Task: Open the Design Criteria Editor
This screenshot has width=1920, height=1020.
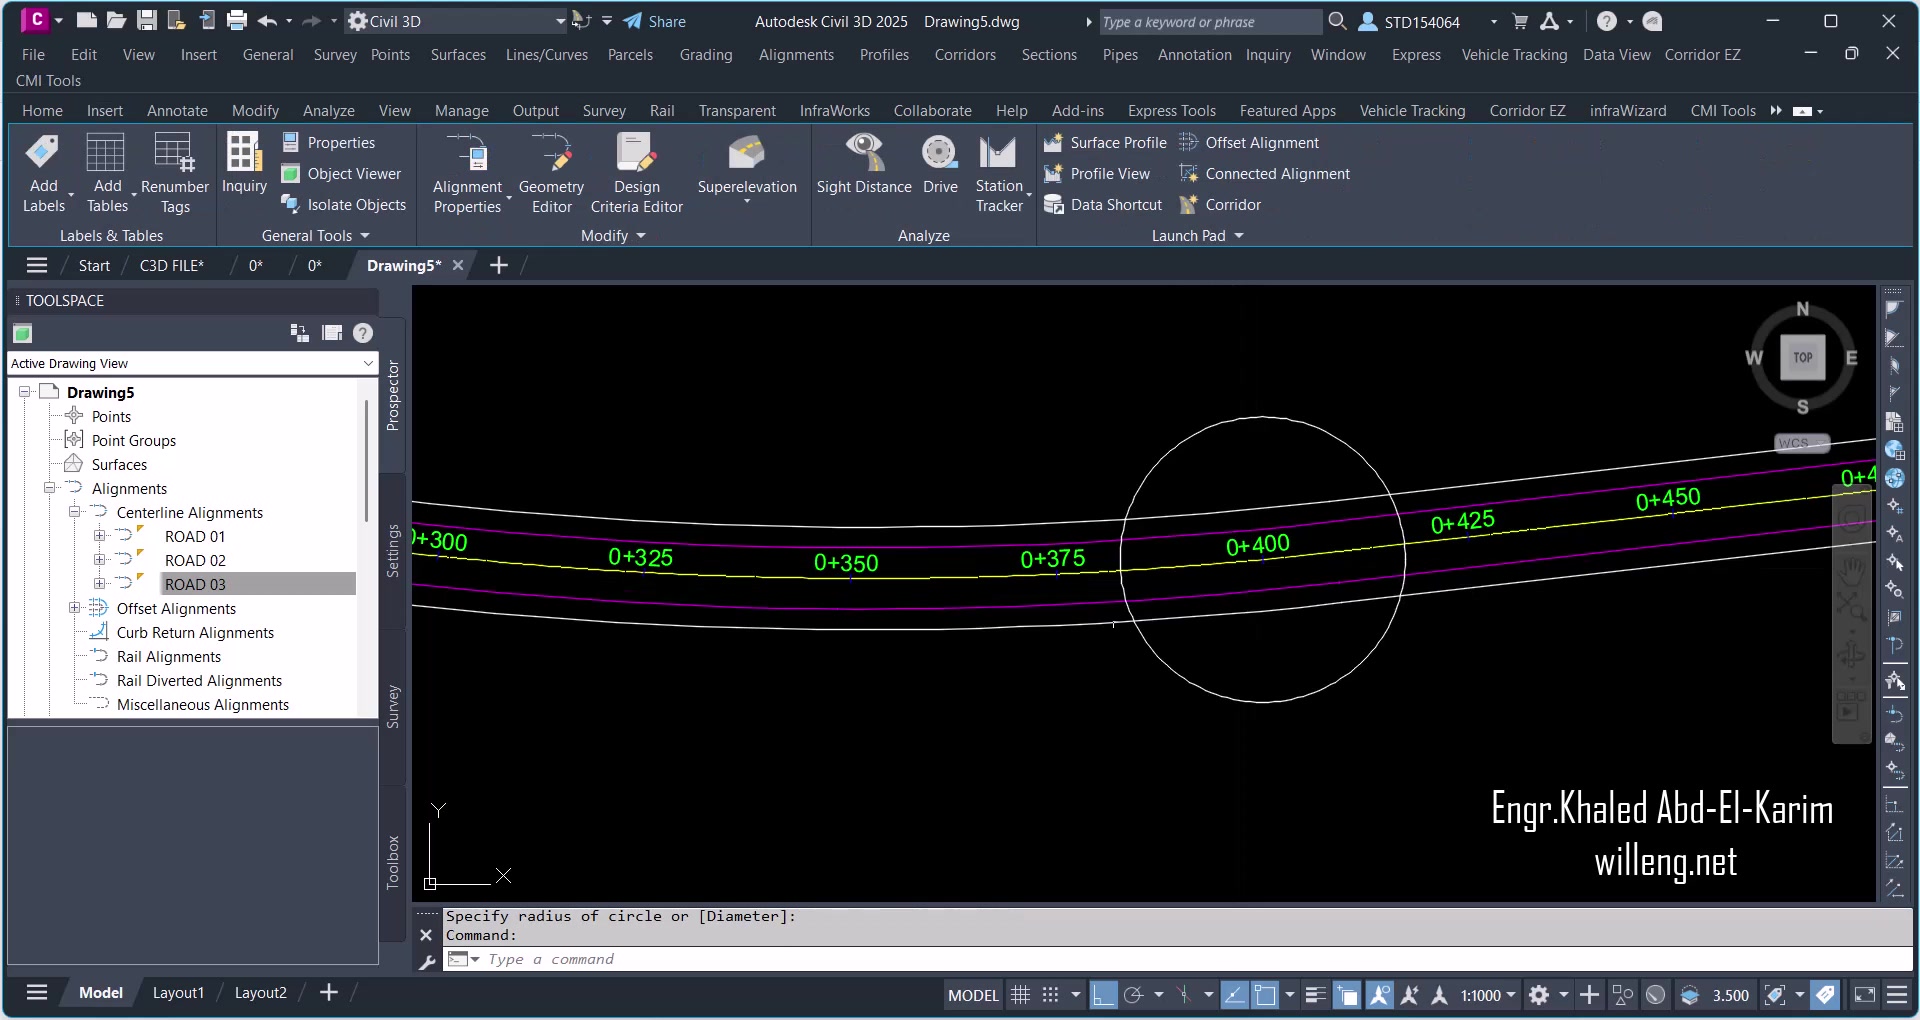Action: pyautogui.click(x=636, y=174)
